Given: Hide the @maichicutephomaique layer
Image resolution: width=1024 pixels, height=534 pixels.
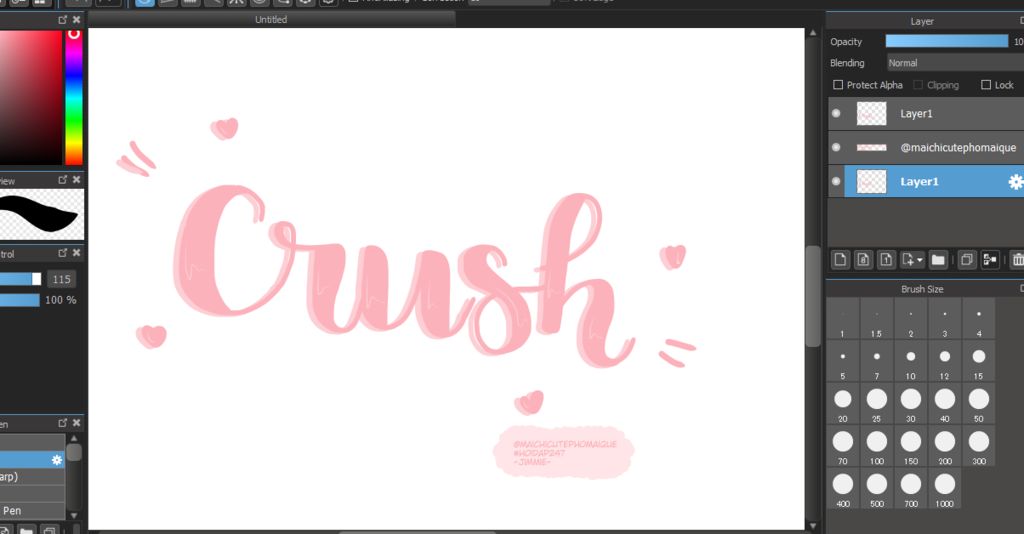Looking at the screenshot, I should [836, 148].
